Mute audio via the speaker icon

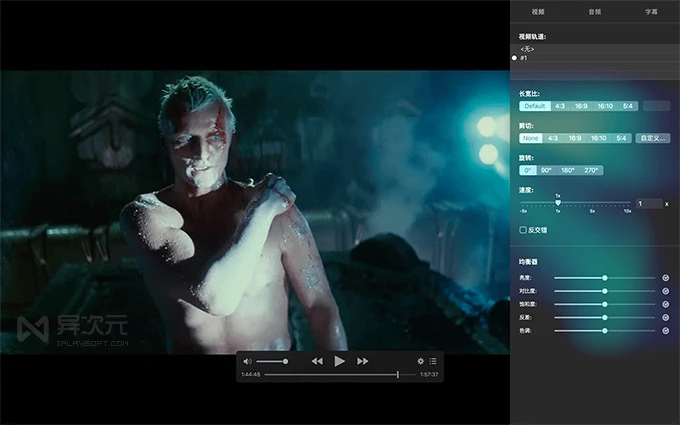coord(247,360)
